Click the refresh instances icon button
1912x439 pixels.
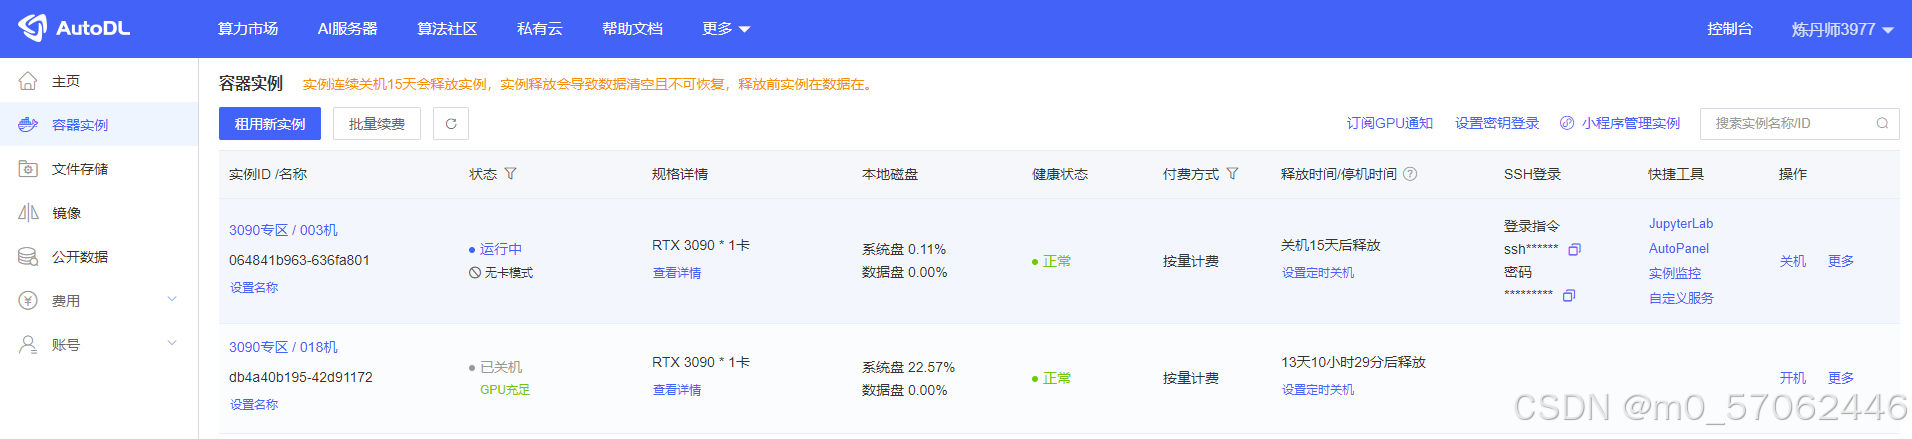(451, 124)
